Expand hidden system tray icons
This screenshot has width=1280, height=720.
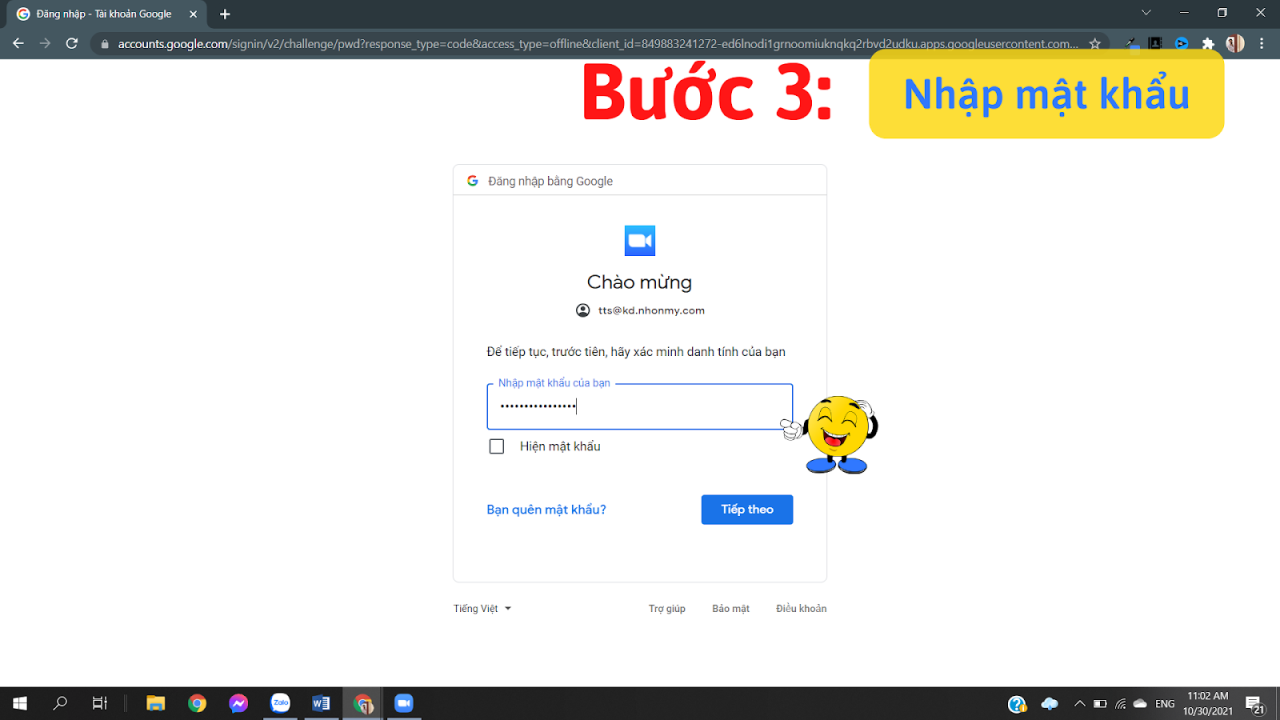pyautogui.click(x=1079, y=703)
